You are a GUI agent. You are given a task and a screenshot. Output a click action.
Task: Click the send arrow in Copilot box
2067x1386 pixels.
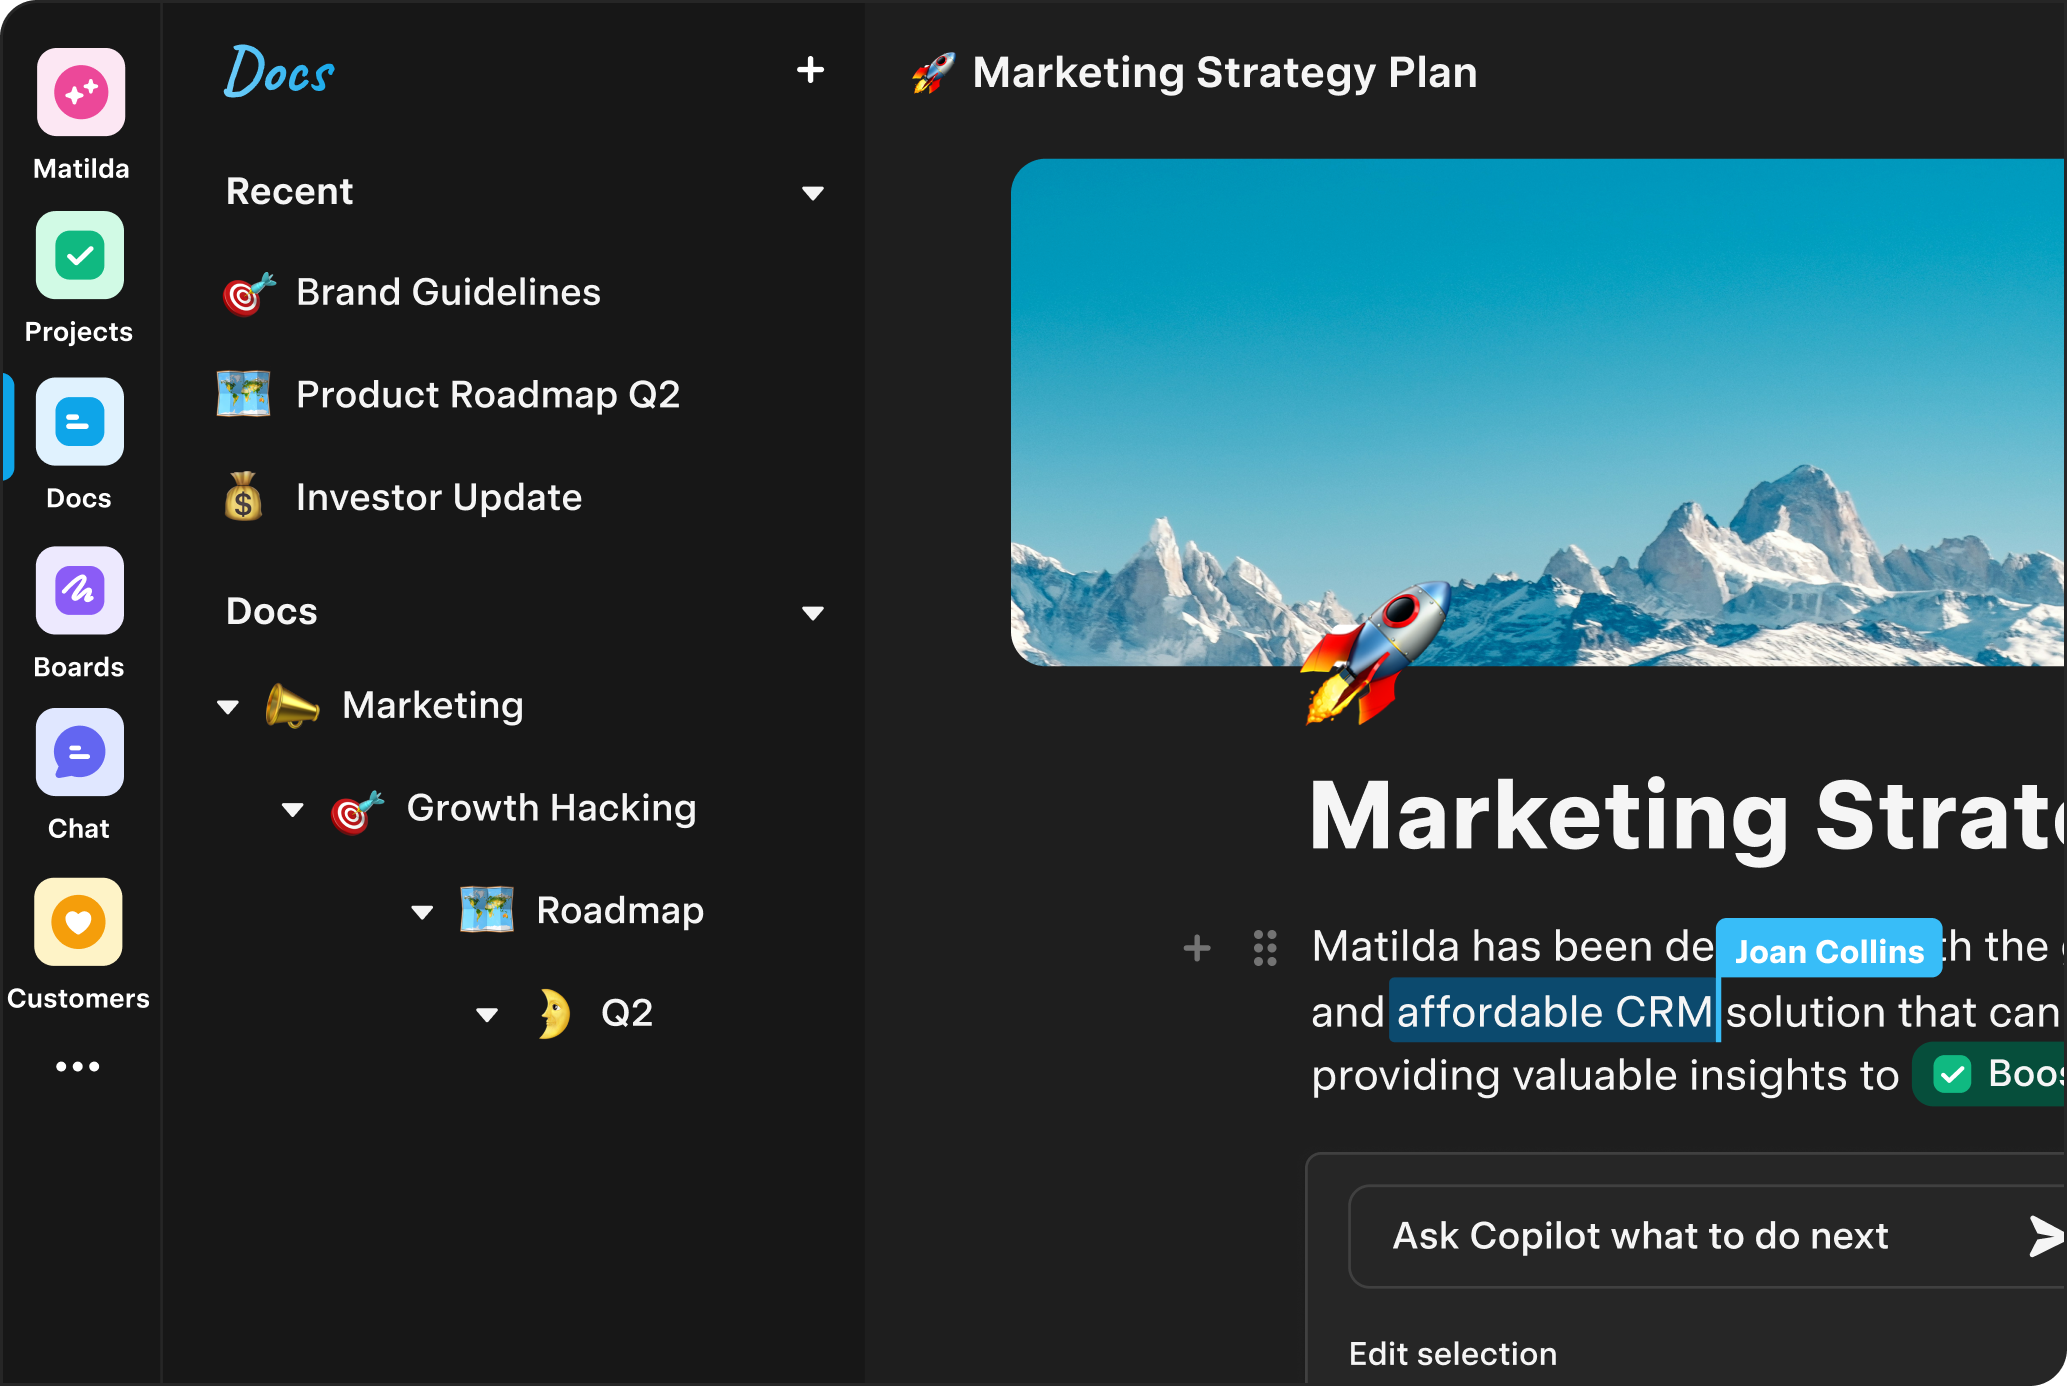2045,1236
